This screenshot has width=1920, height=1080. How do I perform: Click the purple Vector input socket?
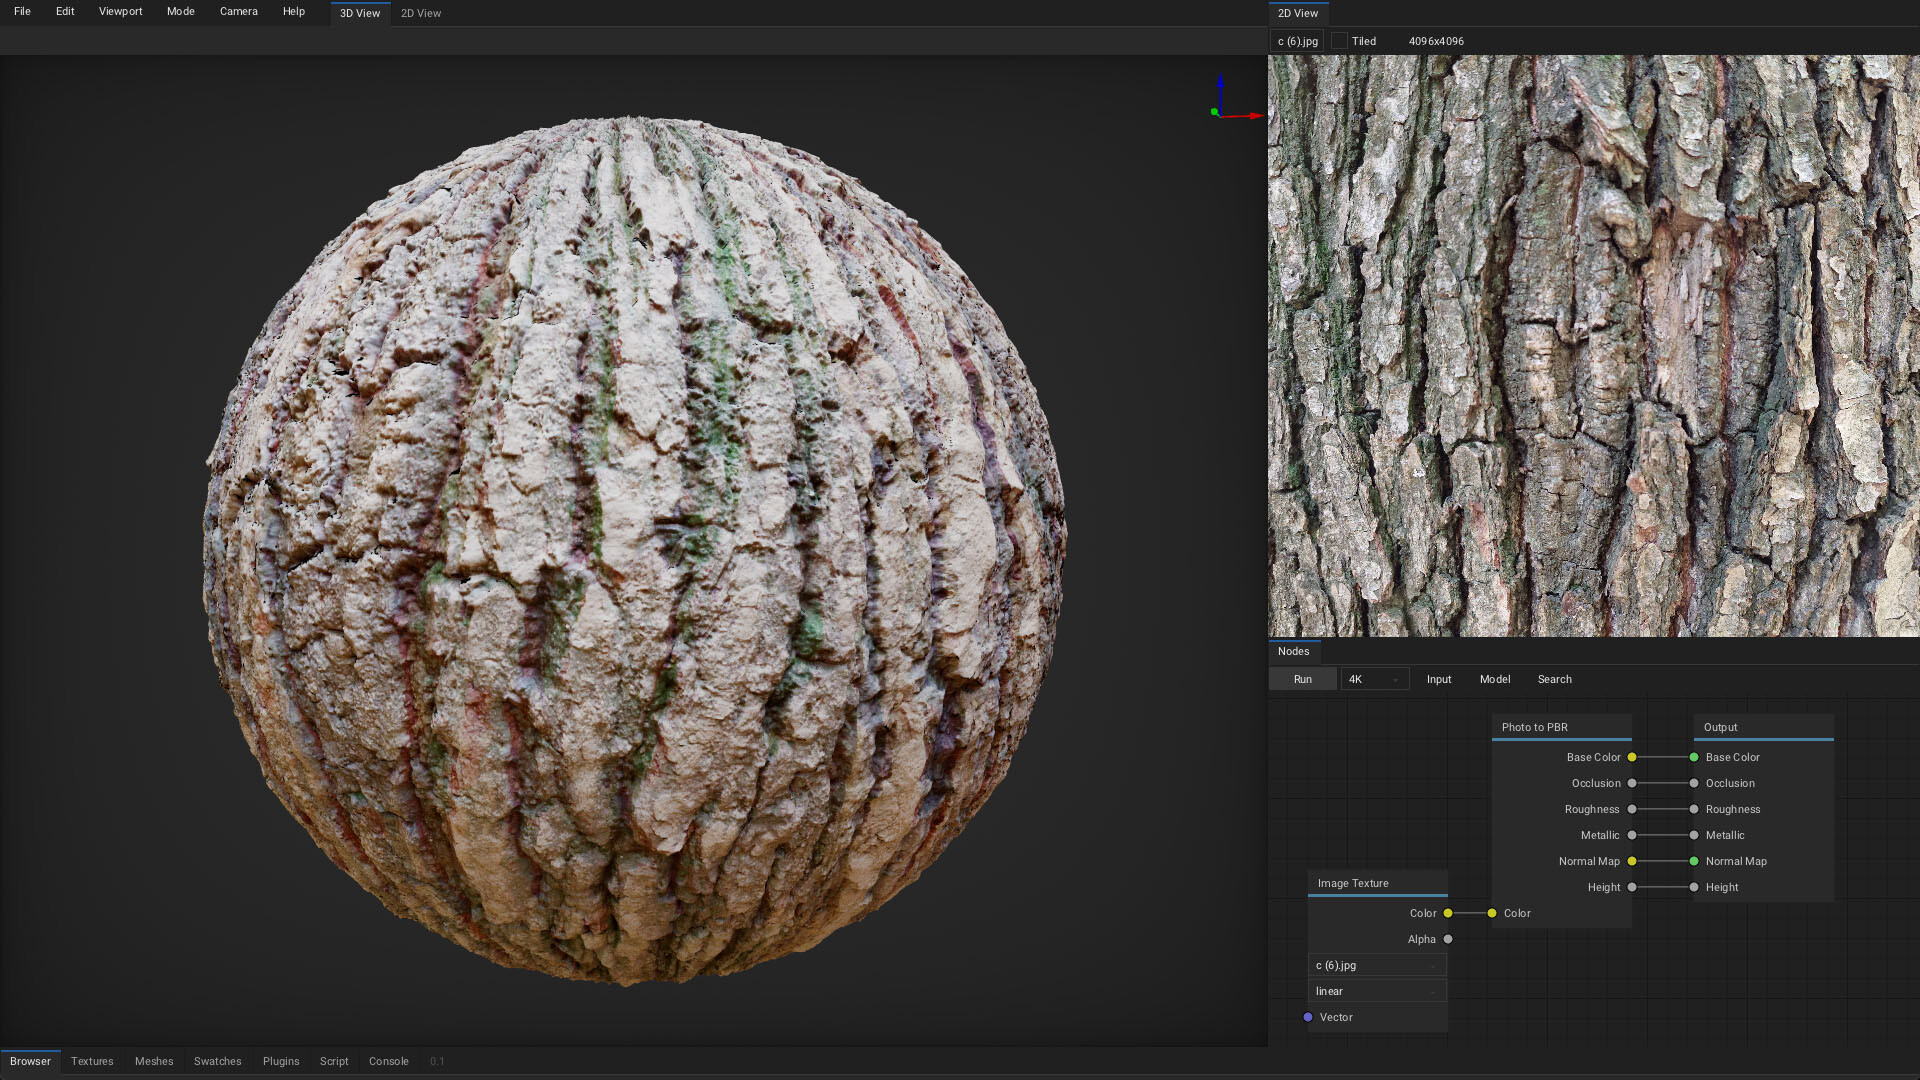[x=1308, y=1017]
